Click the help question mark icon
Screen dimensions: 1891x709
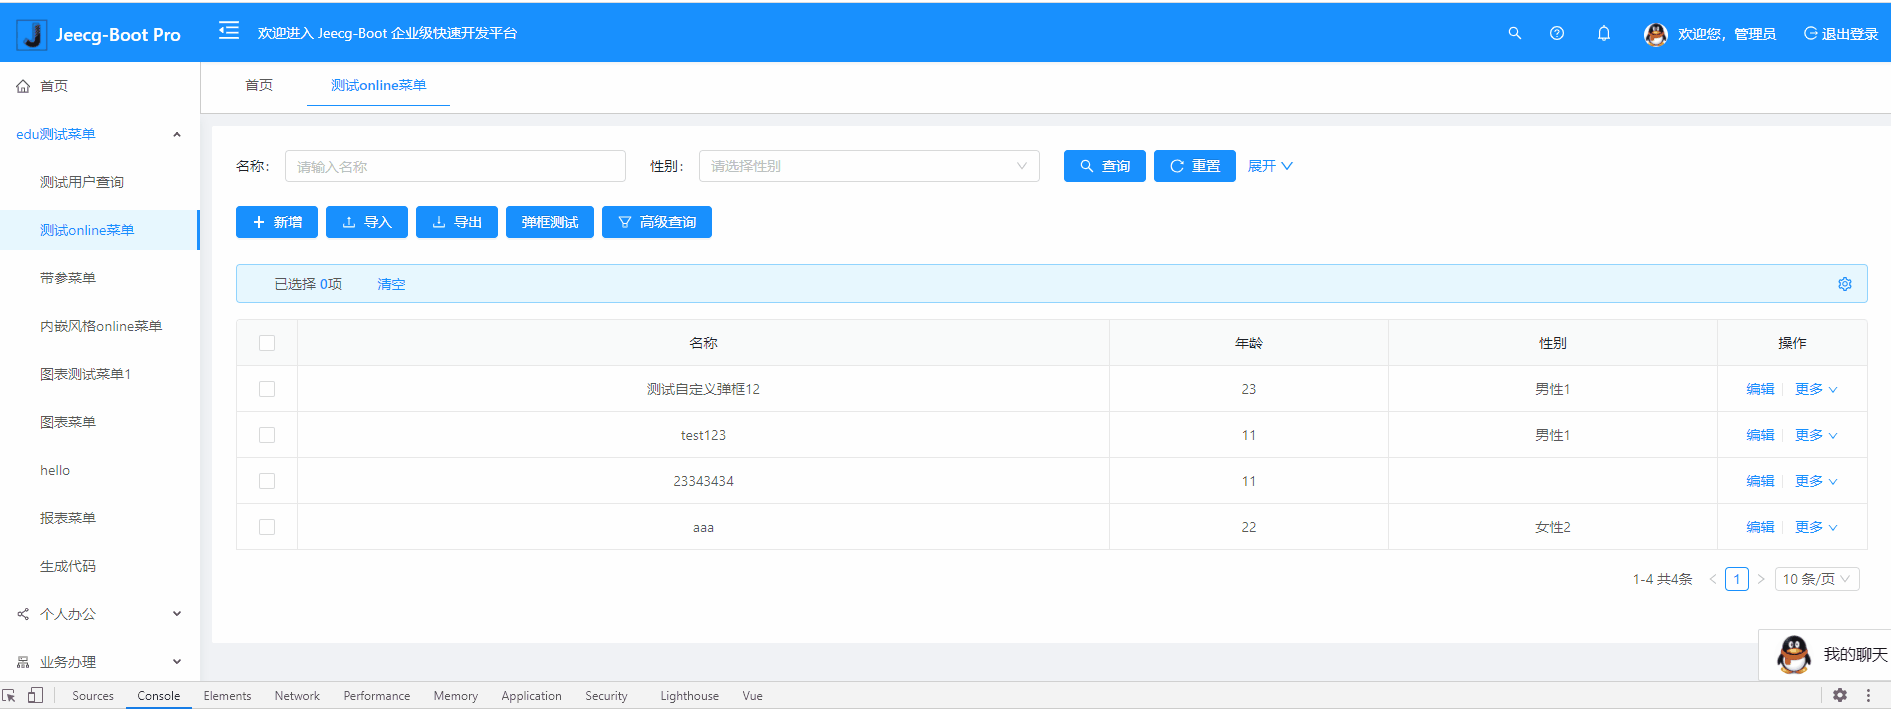coord(1556,33)
